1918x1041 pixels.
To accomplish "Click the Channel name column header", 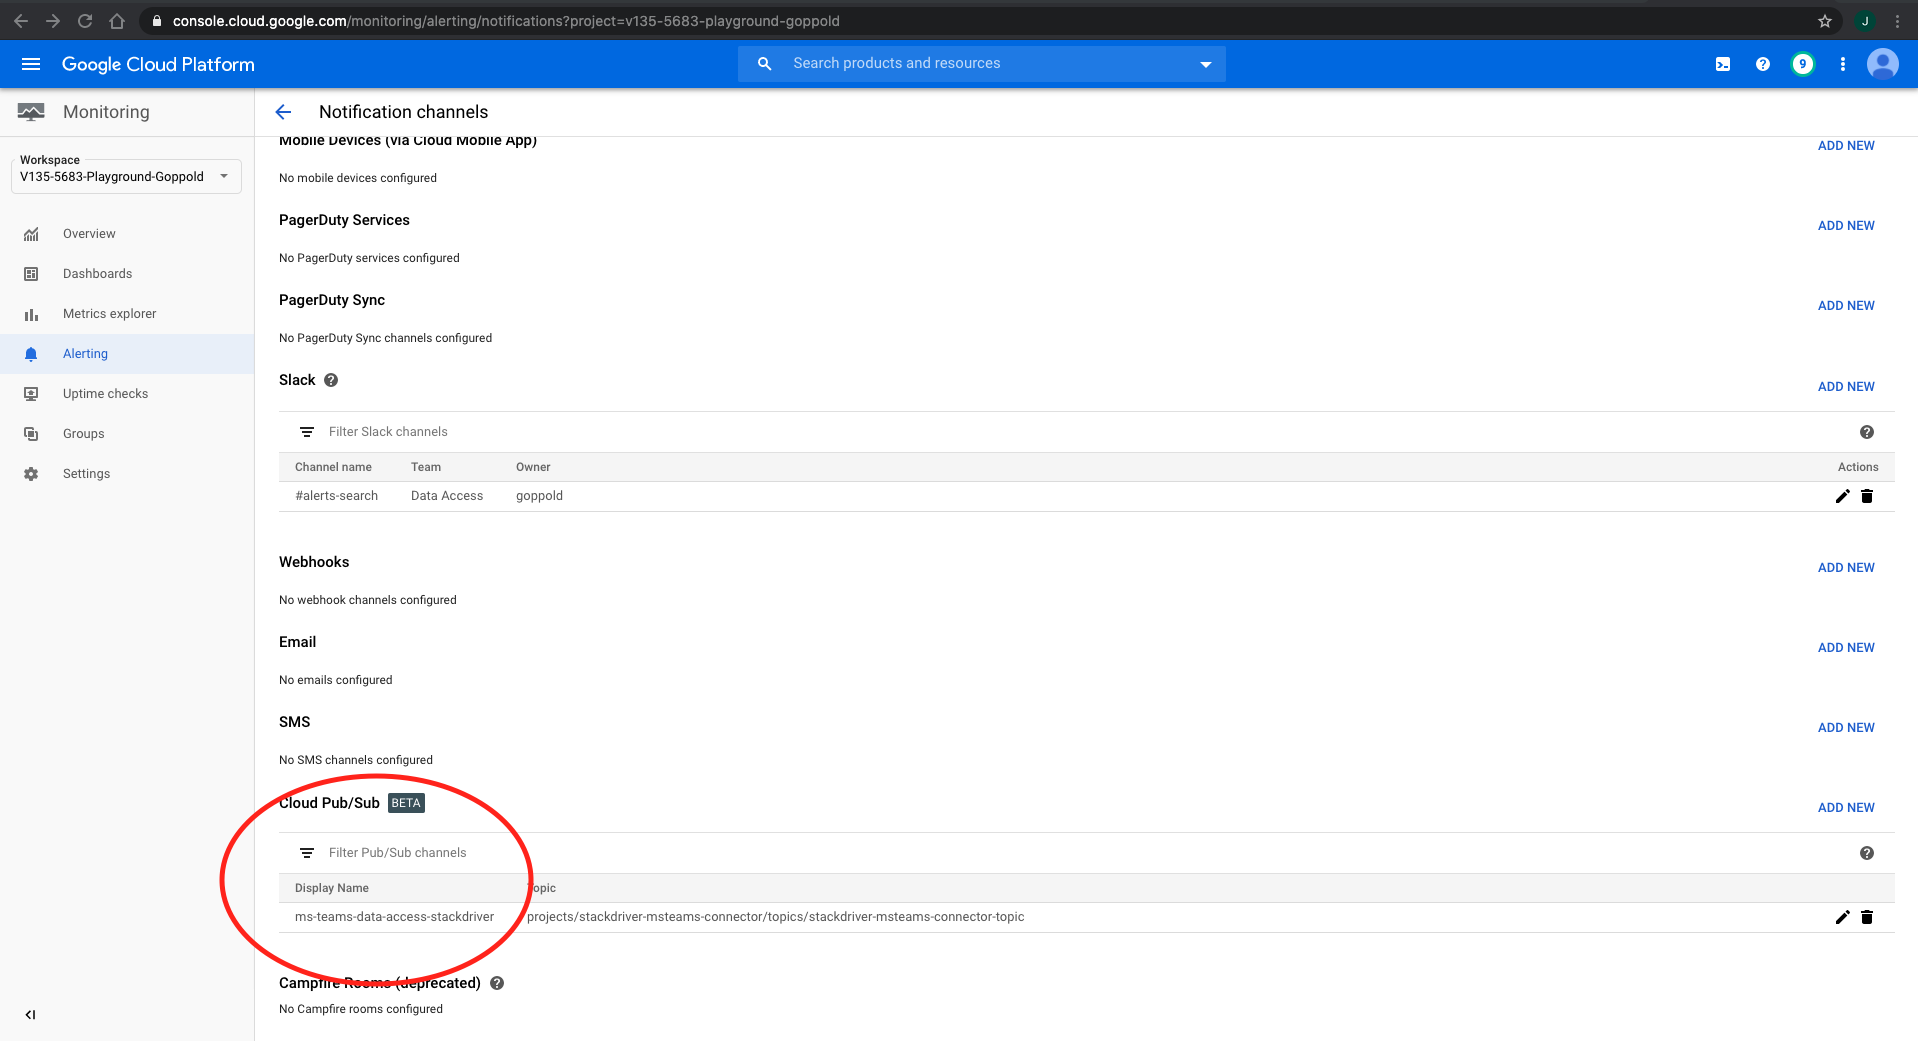I will 333,467.
